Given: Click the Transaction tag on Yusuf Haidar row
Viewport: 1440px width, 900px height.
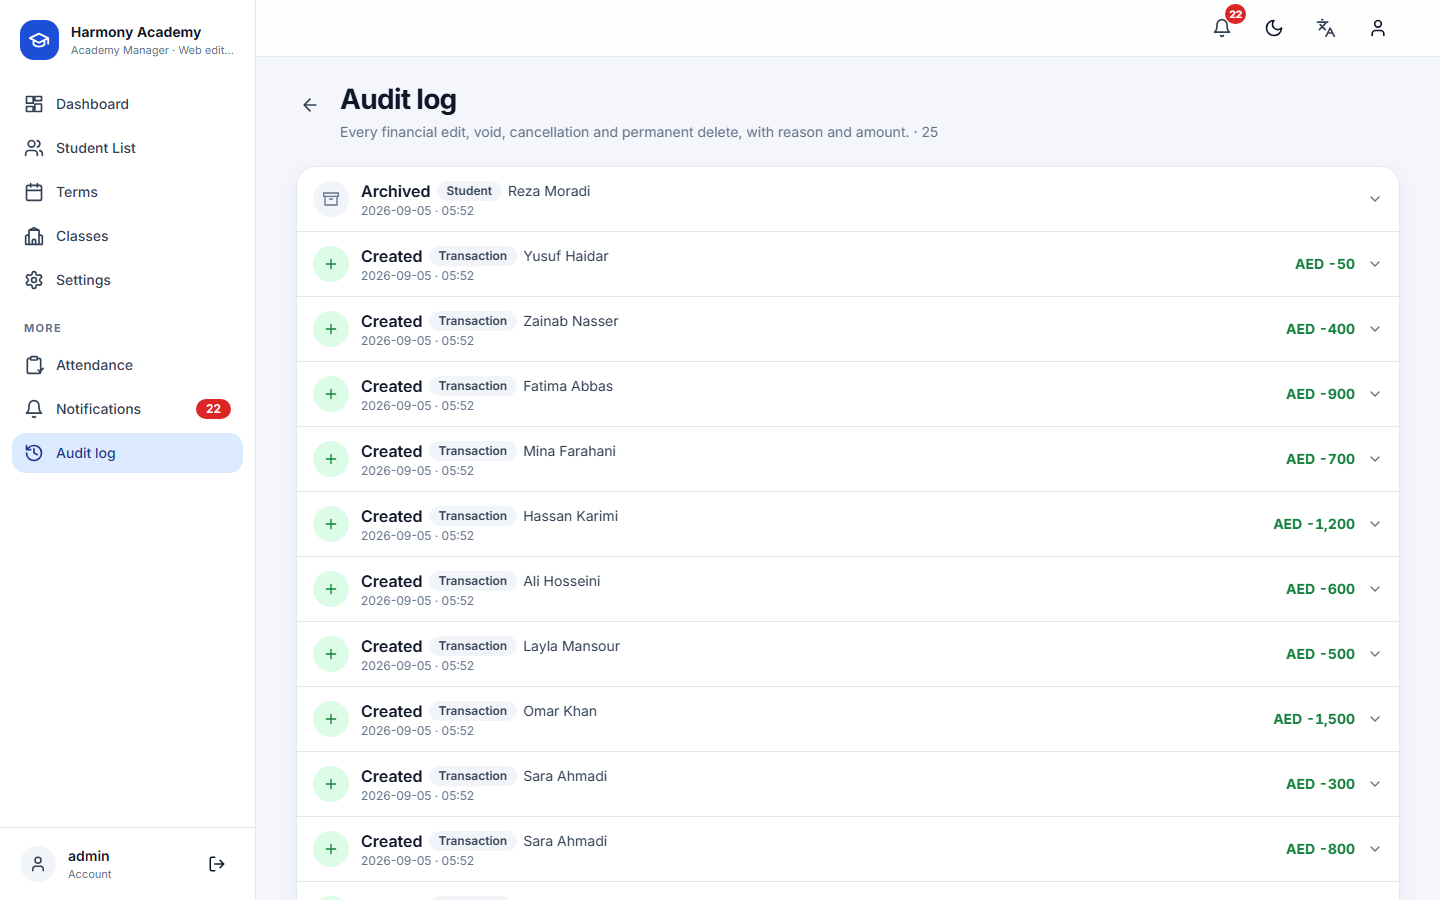Looking at the screenshot, I should tap(473, 256).
